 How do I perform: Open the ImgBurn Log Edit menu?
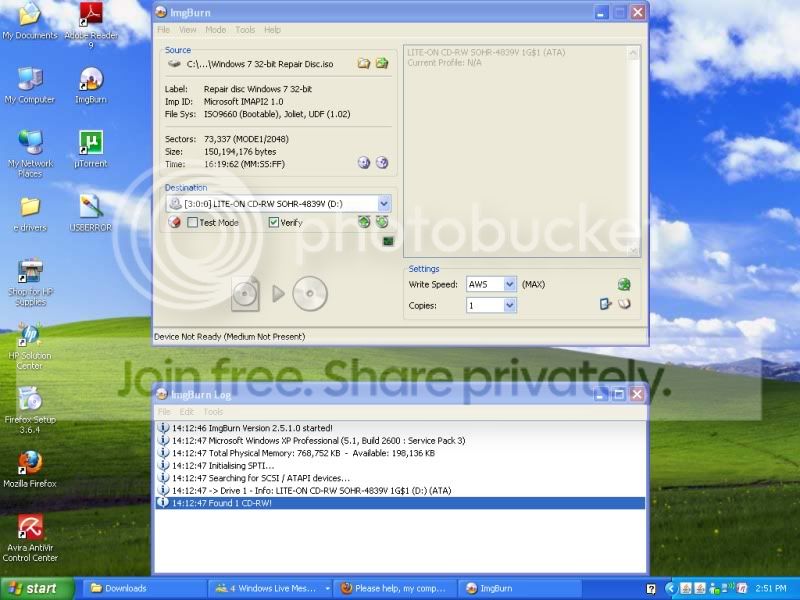point(187,412)
